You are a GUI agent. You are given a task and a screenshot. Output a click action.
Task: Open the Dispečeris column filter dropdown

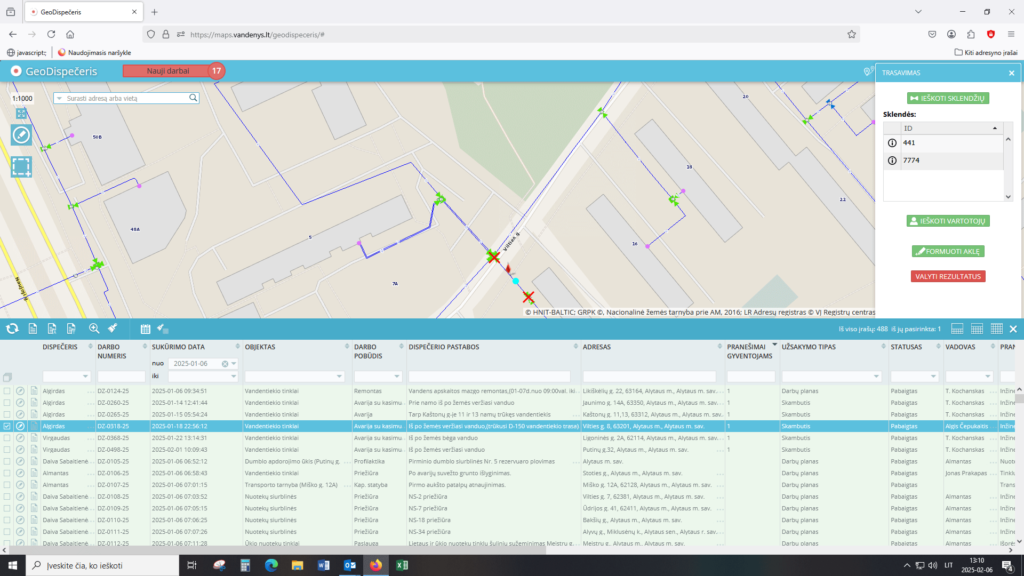(86, 376)
